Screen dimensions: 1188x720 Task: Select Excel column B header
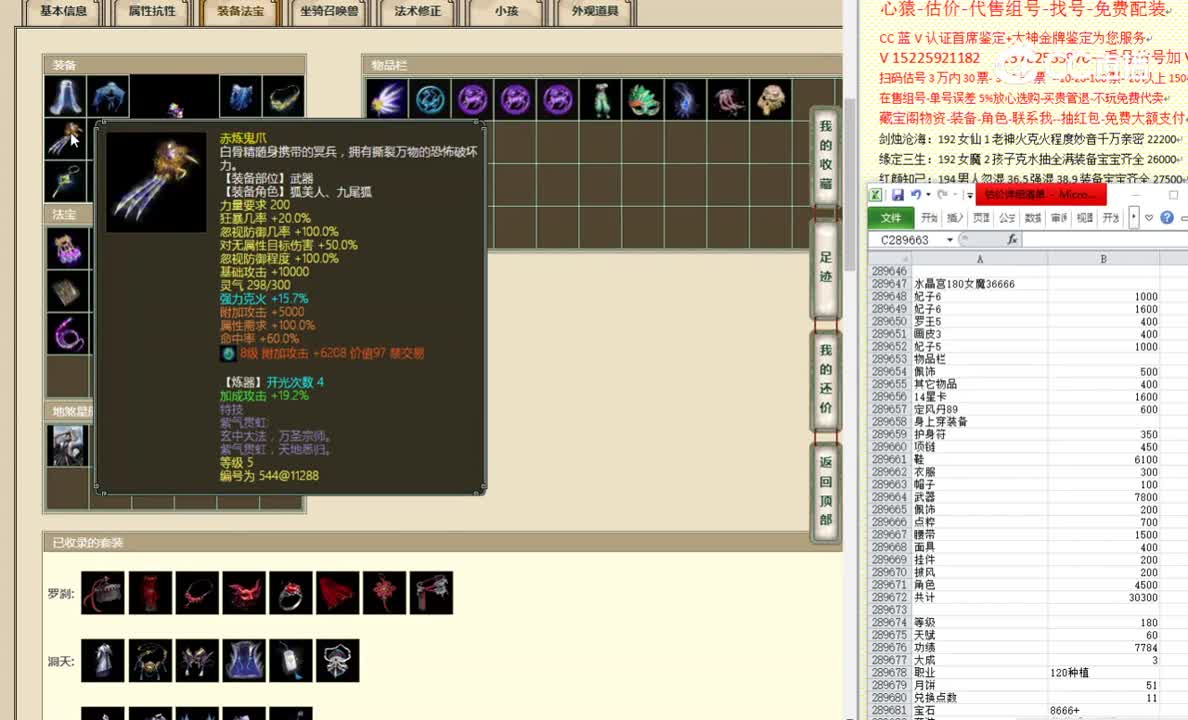point(1103,259)
